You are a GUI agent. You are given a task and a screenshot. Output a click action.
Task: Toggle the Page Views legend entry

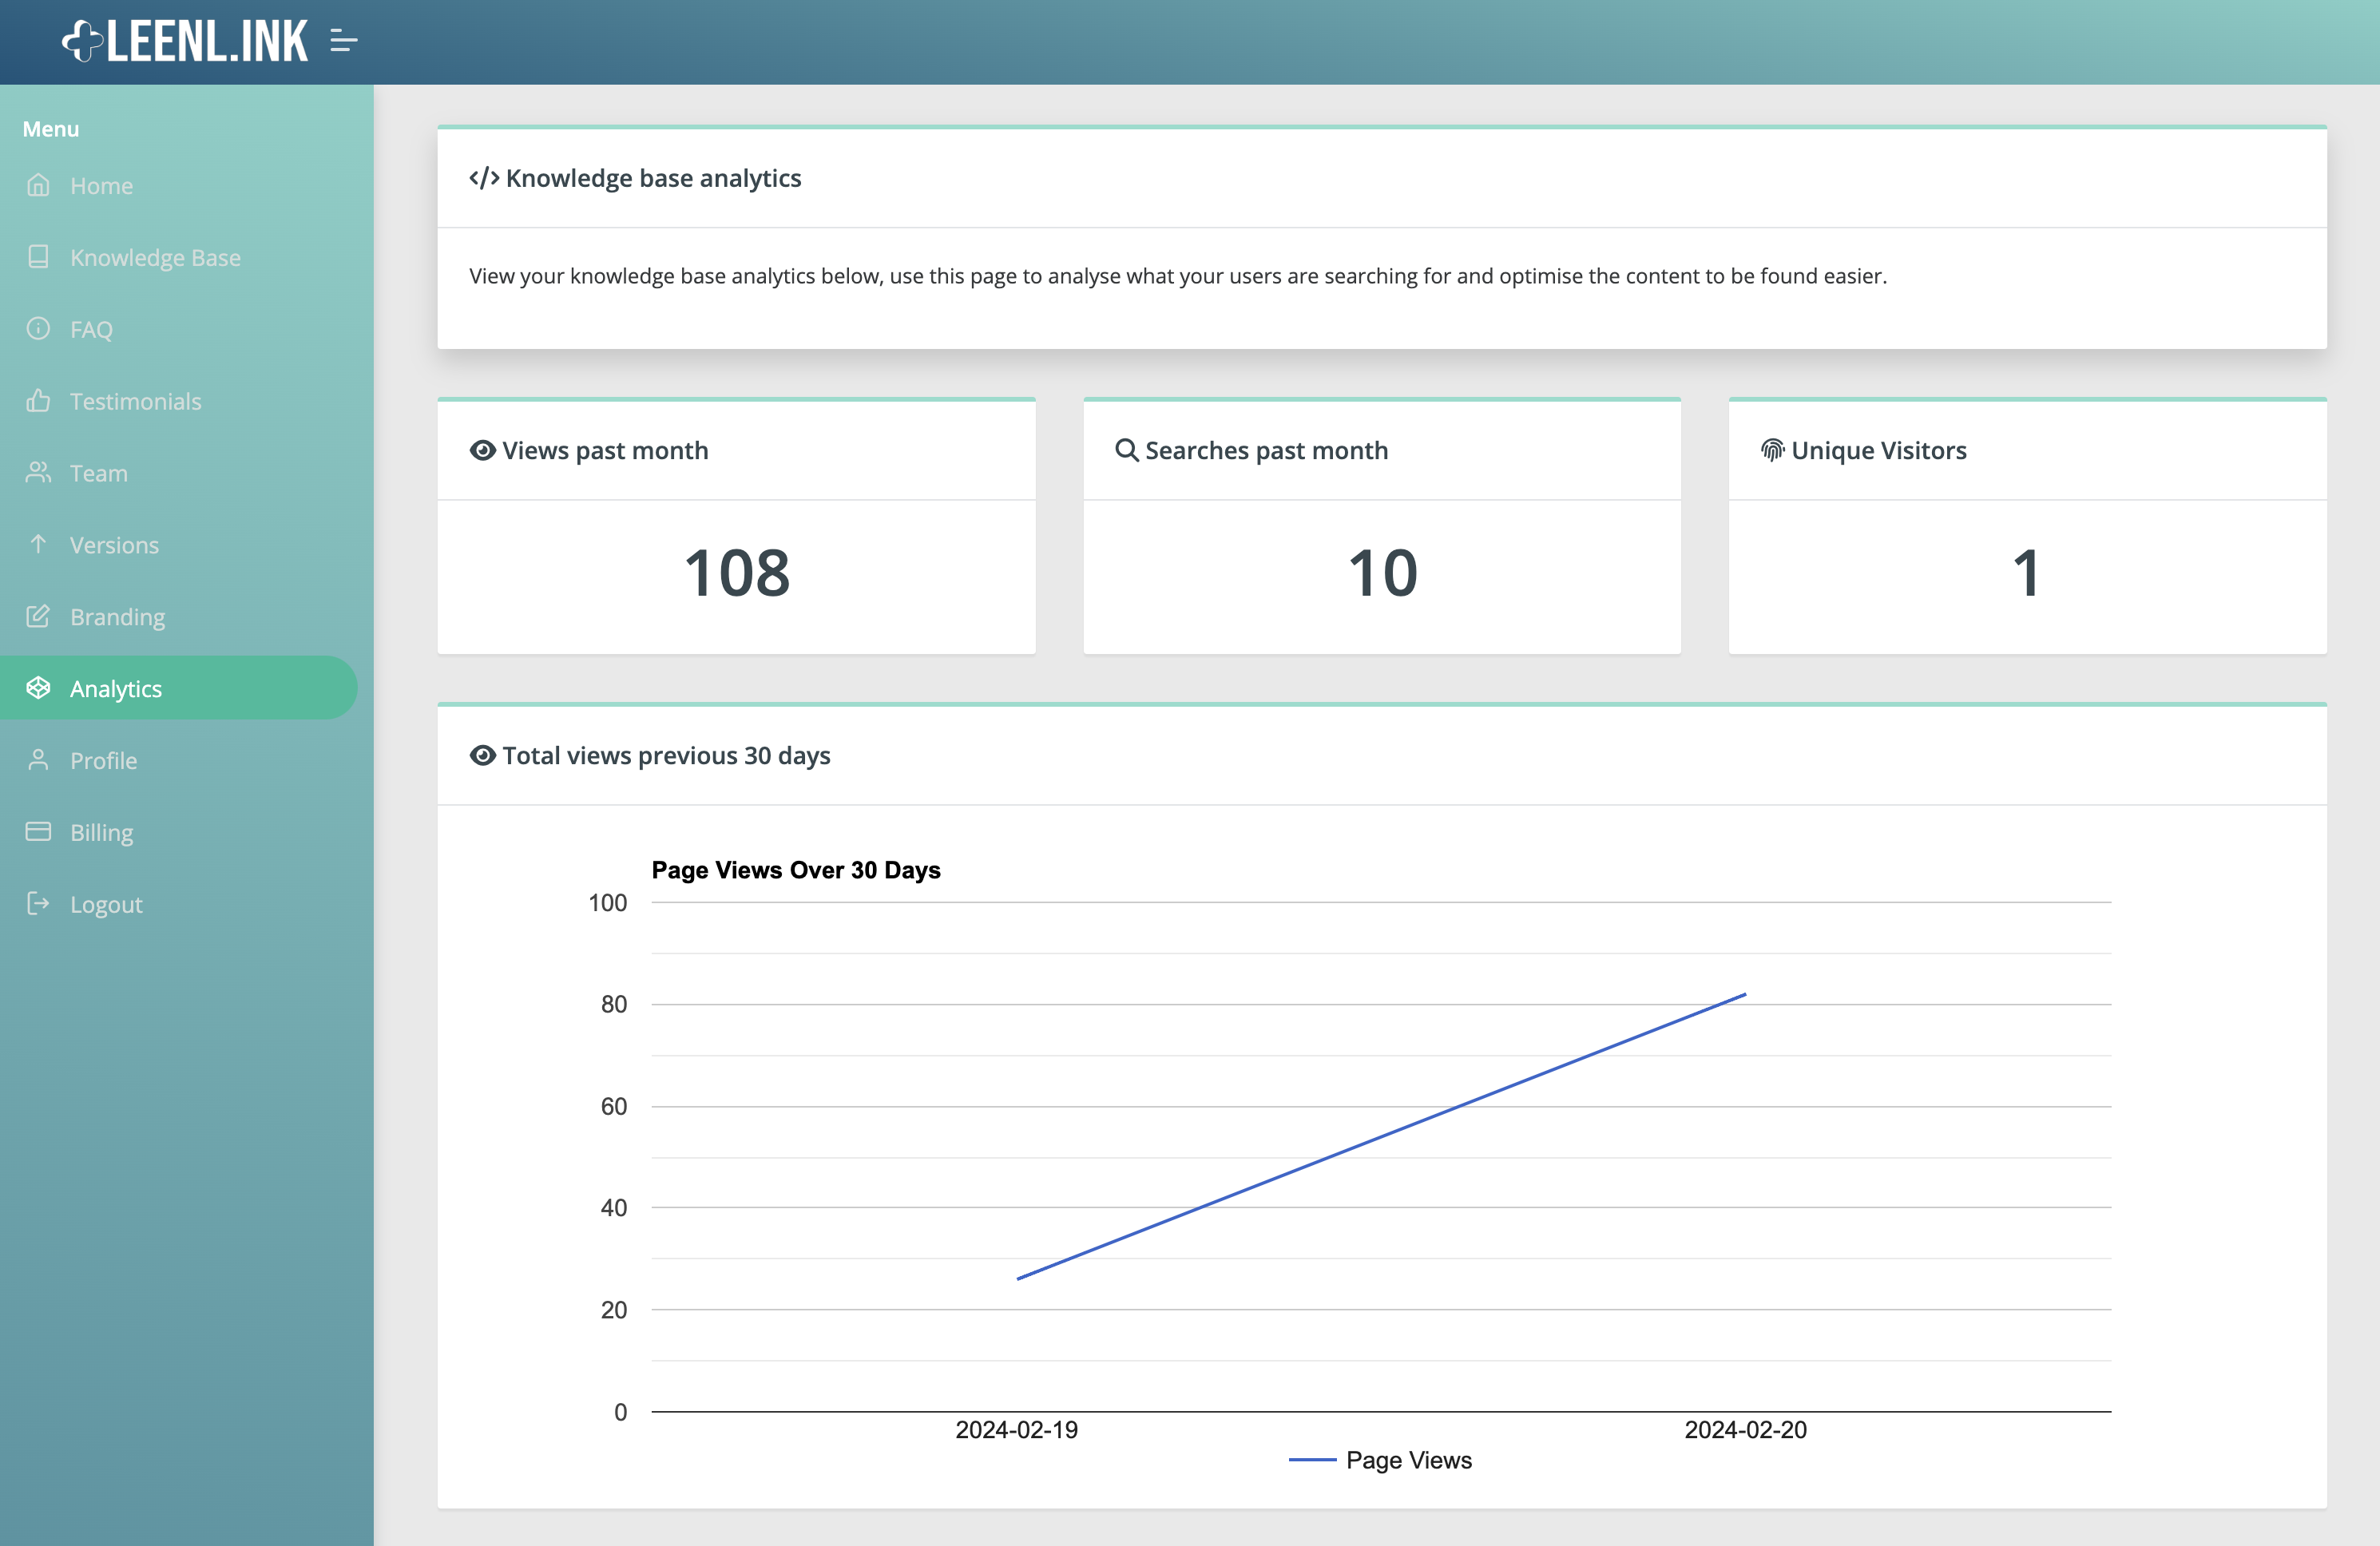tap(1380, 1460)
